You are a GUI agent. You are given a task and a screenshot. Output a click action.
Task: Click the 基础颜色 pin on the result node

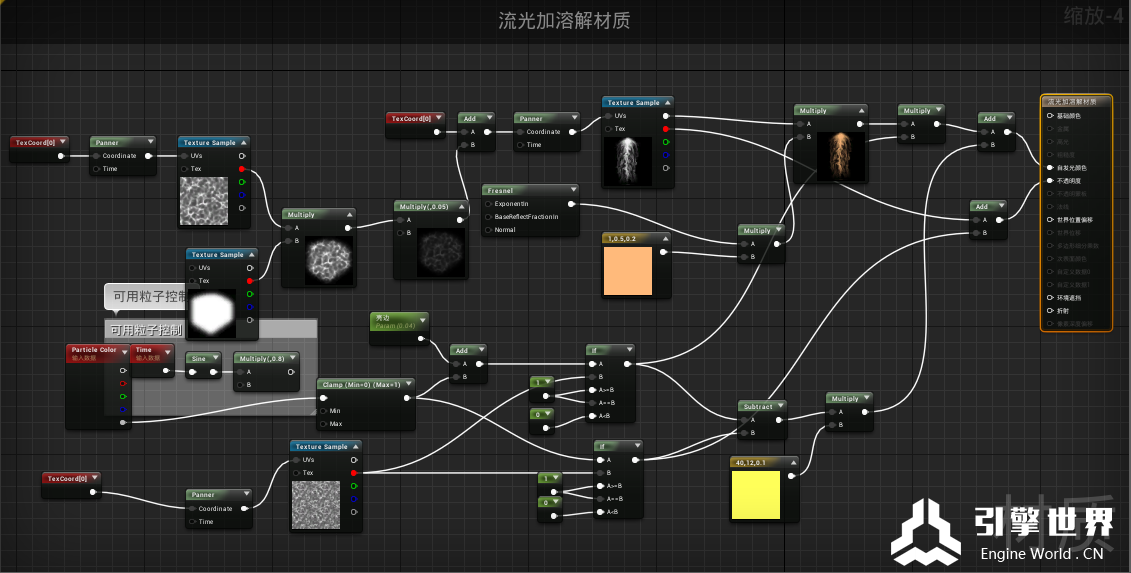pyautogui.click(x=1049, y=115)
